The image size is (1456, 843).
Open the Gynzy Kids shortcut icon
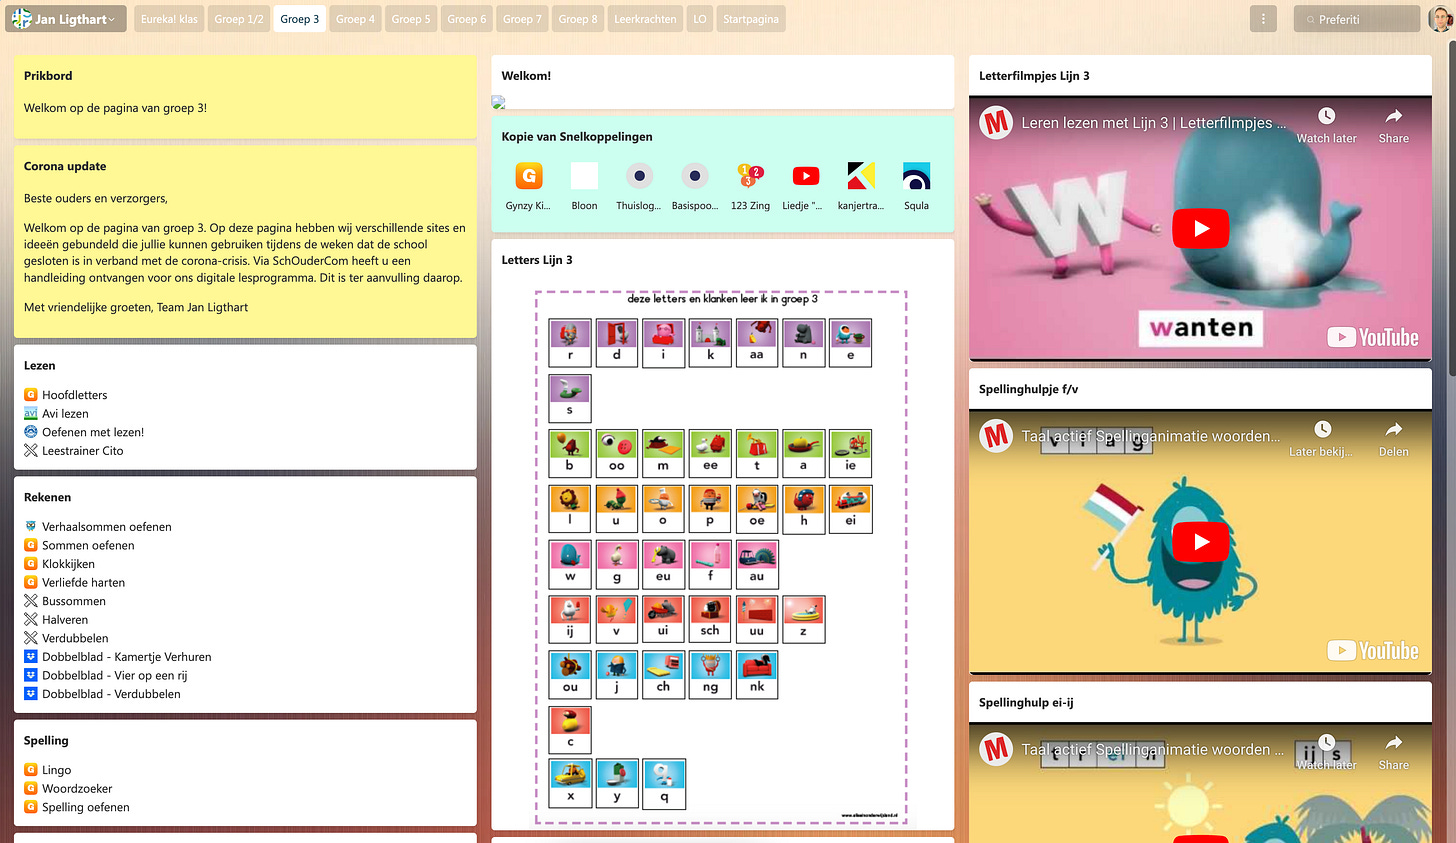528,176
